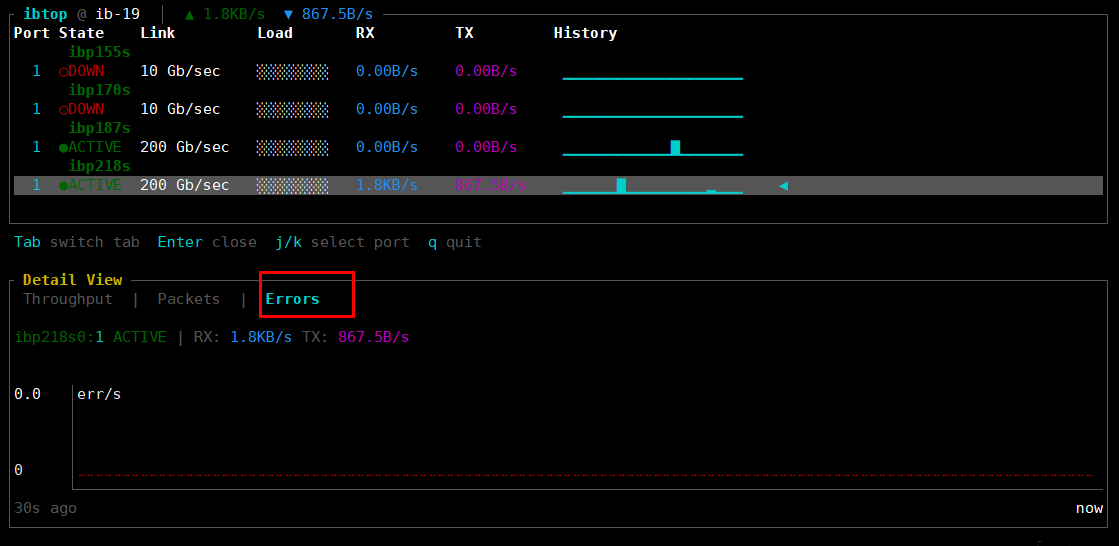This screenshot has width=1119, height=546.
Task: Click the red DOWN indicator under ibp170s
Action: click(82, 109)
